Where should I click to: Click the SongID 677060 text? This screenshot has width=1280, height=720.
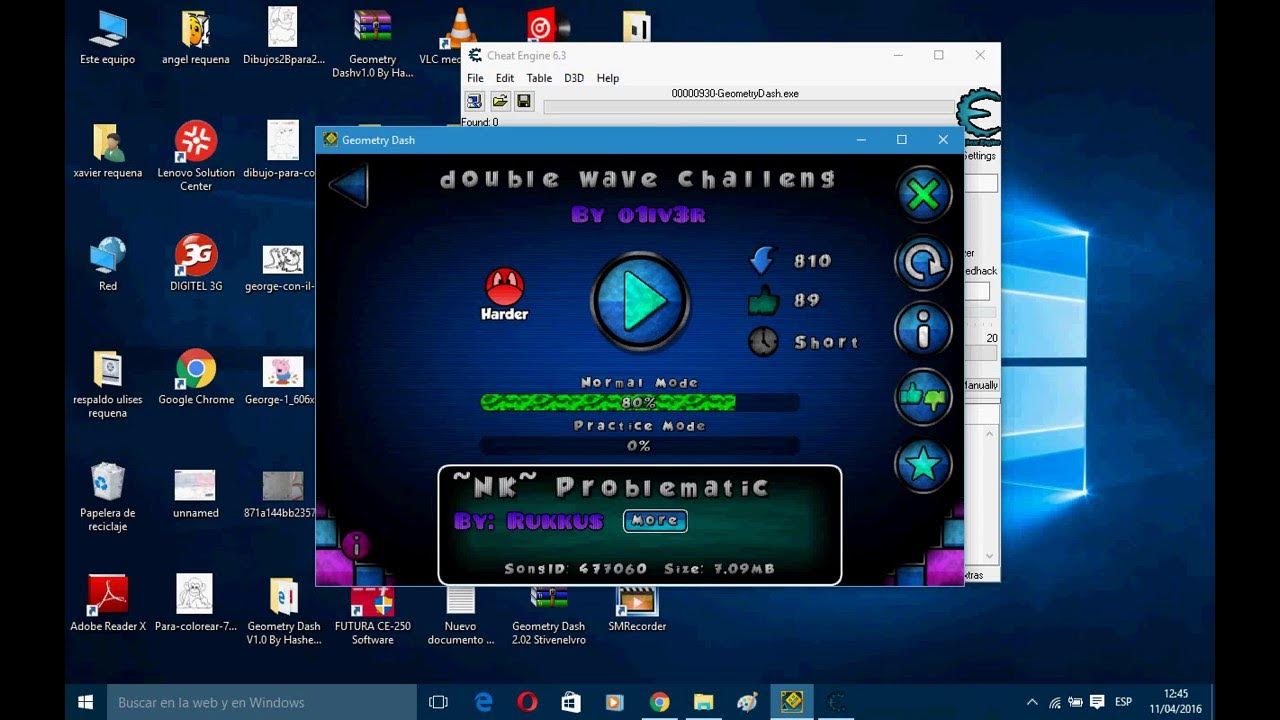(x=575, y=568)
